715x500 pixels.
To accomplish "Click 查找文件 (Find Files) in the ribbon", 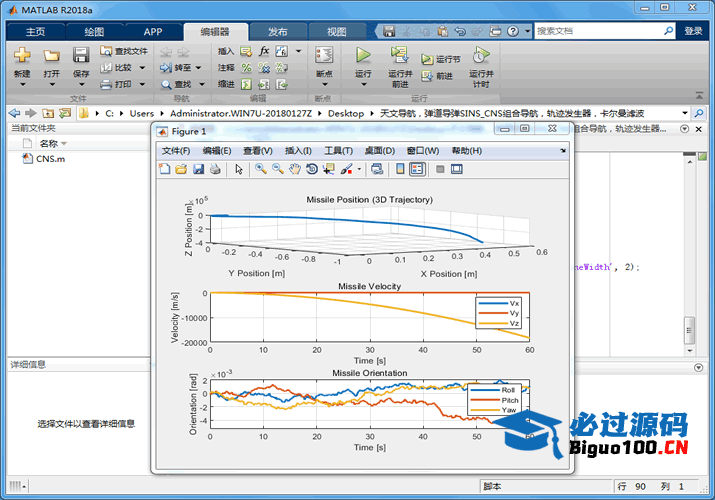I will tap(124, 51).
